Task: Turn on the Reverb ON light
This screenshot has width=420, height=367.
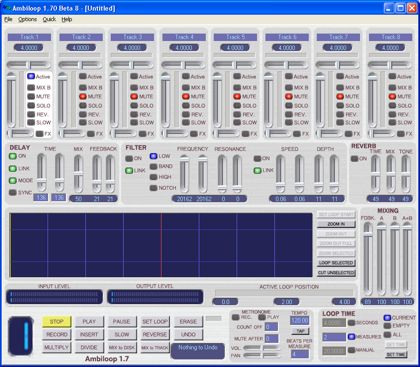Action: coord(355,159)
